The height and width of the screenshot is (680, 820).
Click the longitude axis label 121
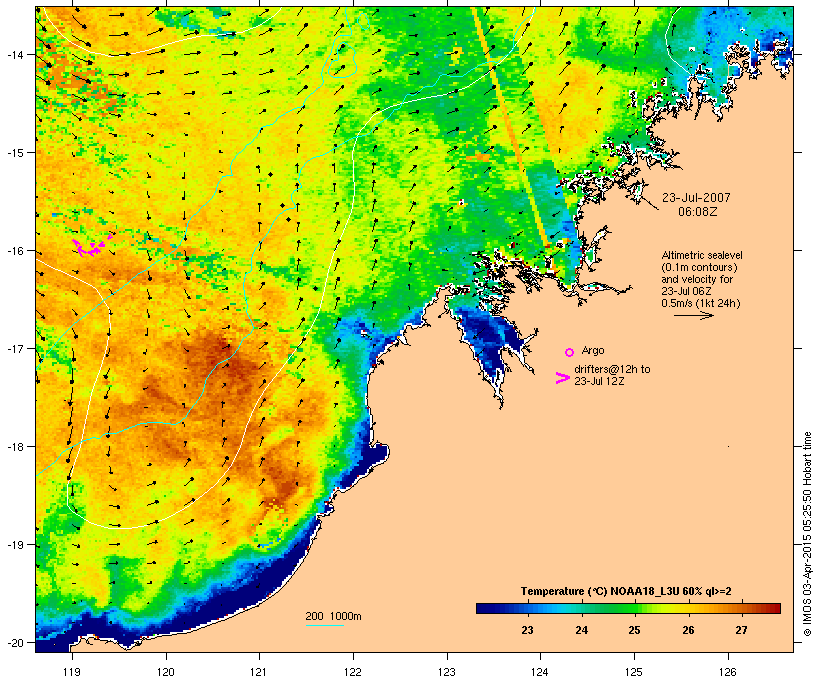(x=259, y=672)
